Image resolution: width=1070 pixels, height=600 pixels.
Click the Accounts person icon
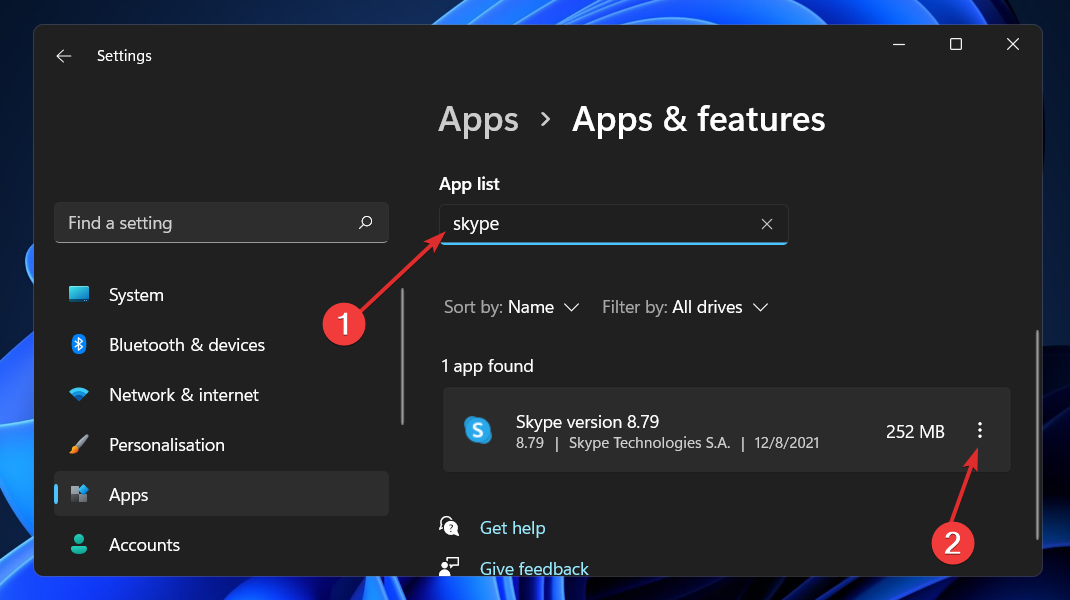(x=79, y=544)
